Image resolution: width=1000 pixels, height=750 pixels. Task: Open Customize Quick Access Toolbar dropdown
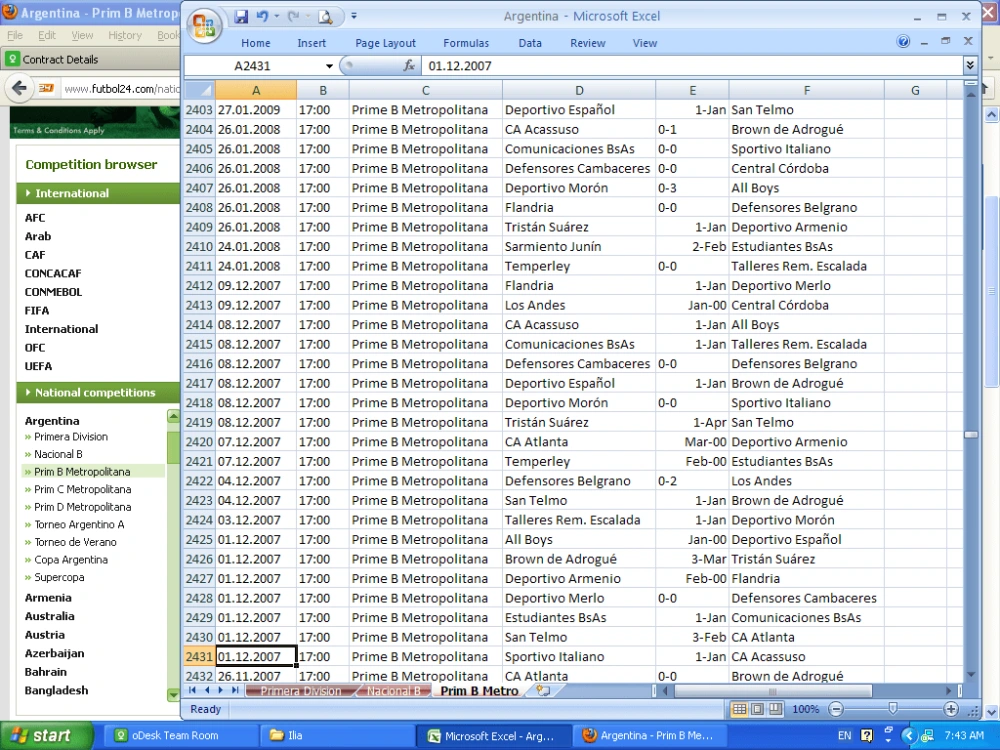pyautogui.click(x=354, y=17)
